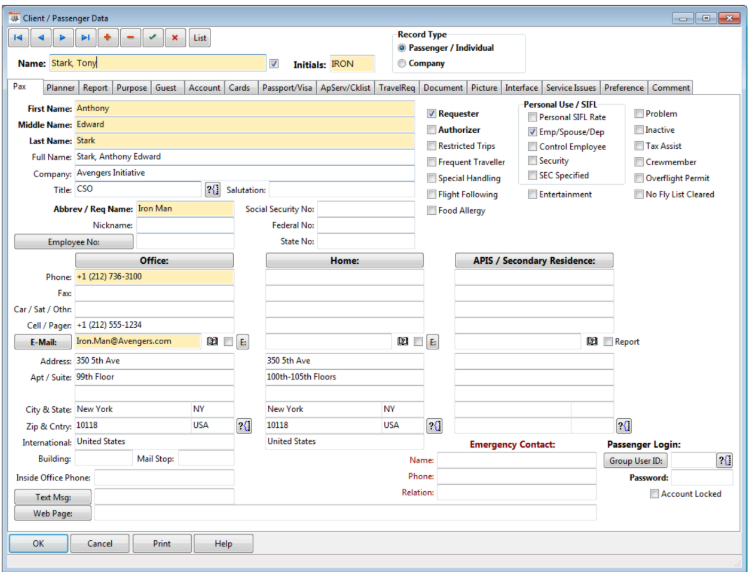Enable the Frequent Traveller checkbox
Image resolution: width=748 pixels, height=572 pixels.
432,162
